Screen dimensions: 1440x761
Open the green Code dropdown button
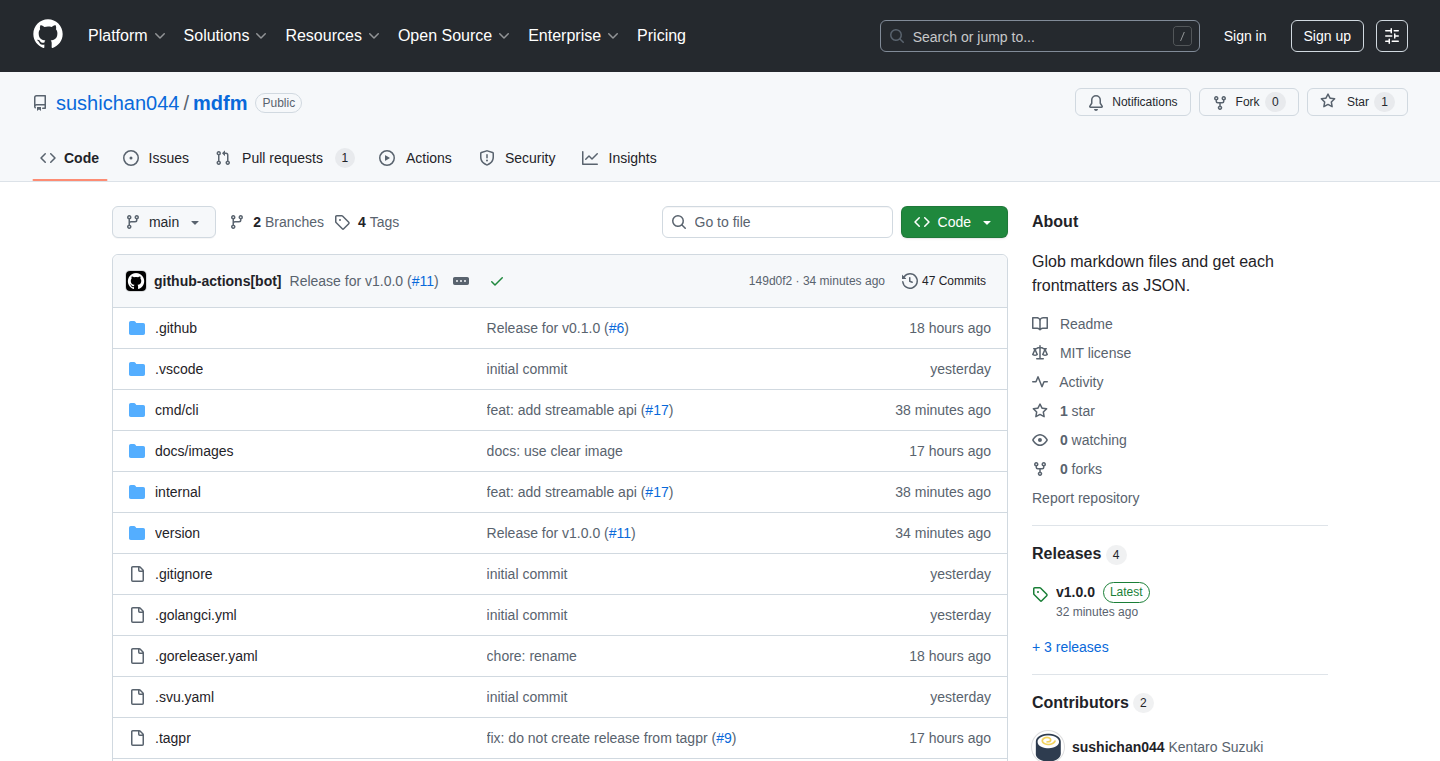pyautogui.click(x=954, y=222)
